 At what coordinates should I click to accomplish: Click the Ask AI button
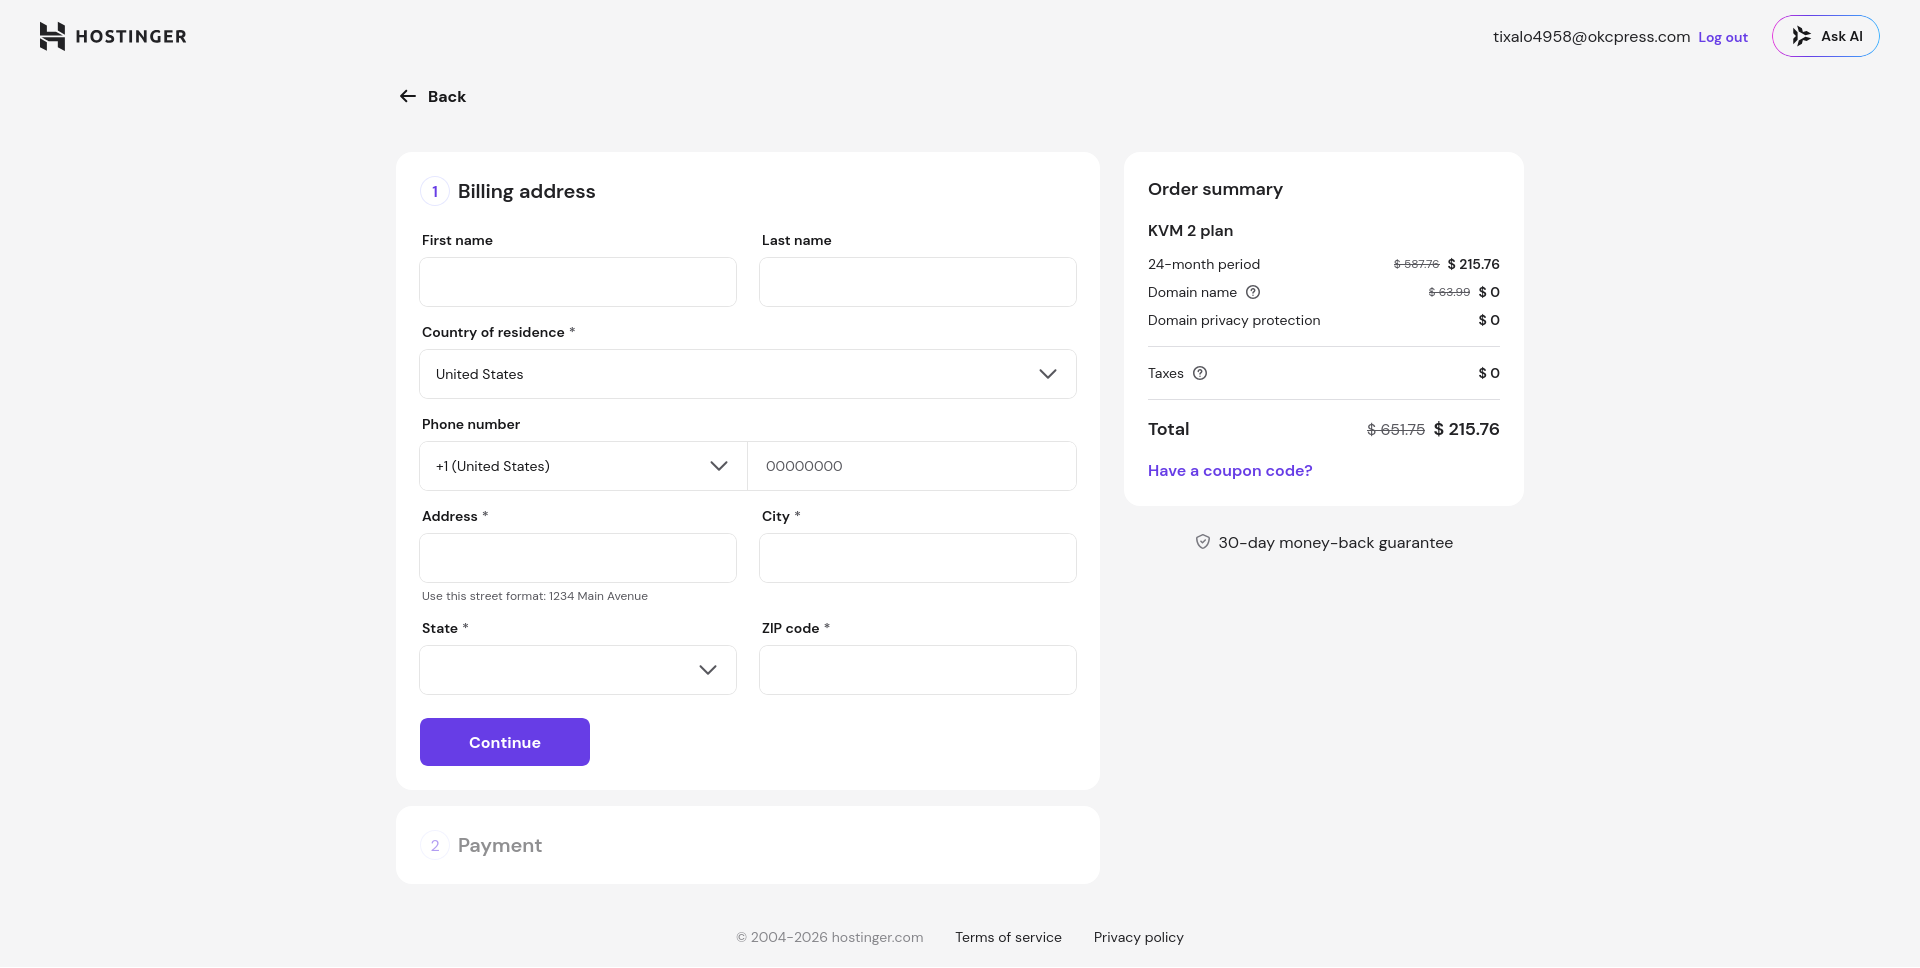1826,36
